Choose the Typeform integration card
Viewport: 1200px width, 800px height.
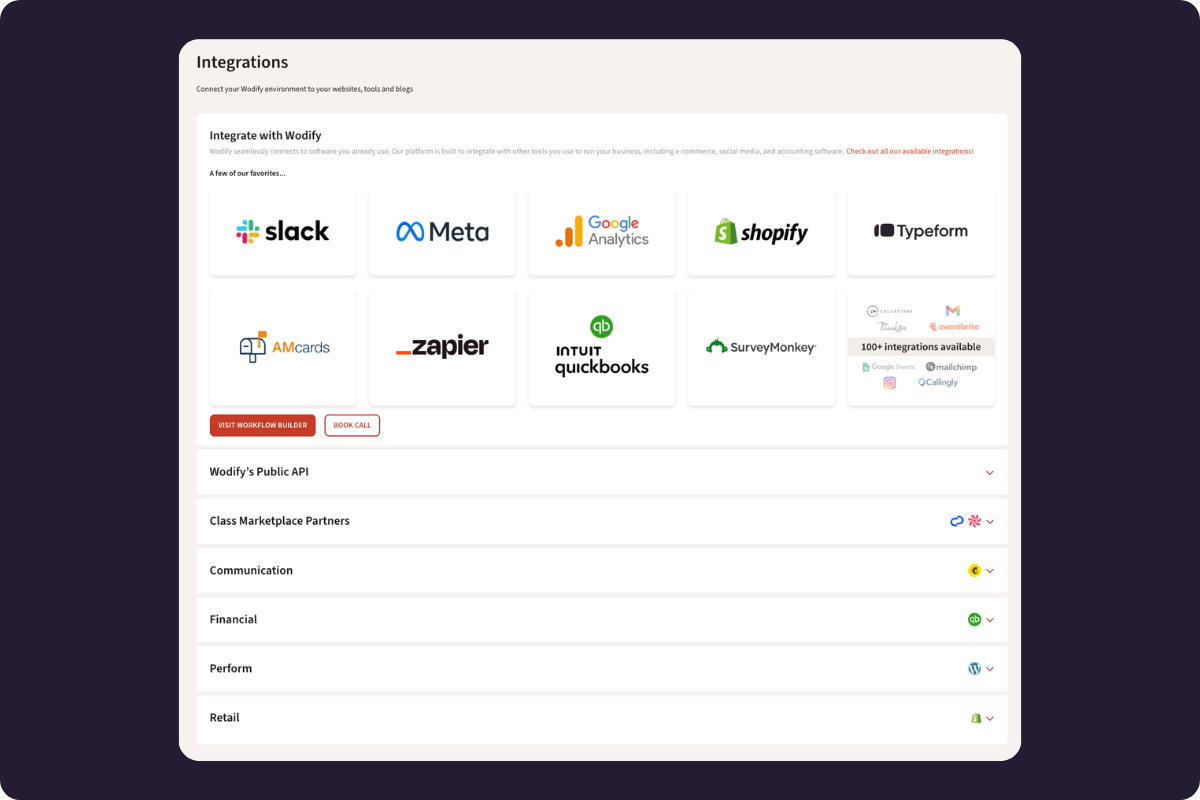921,232
